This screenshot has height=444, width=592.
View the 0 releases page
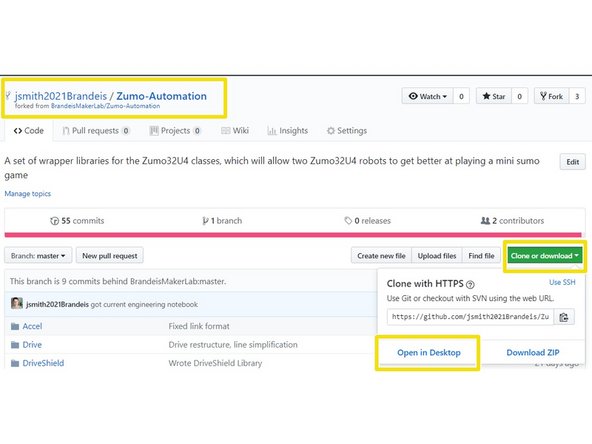pyautogui.click(x=367, y=220)
